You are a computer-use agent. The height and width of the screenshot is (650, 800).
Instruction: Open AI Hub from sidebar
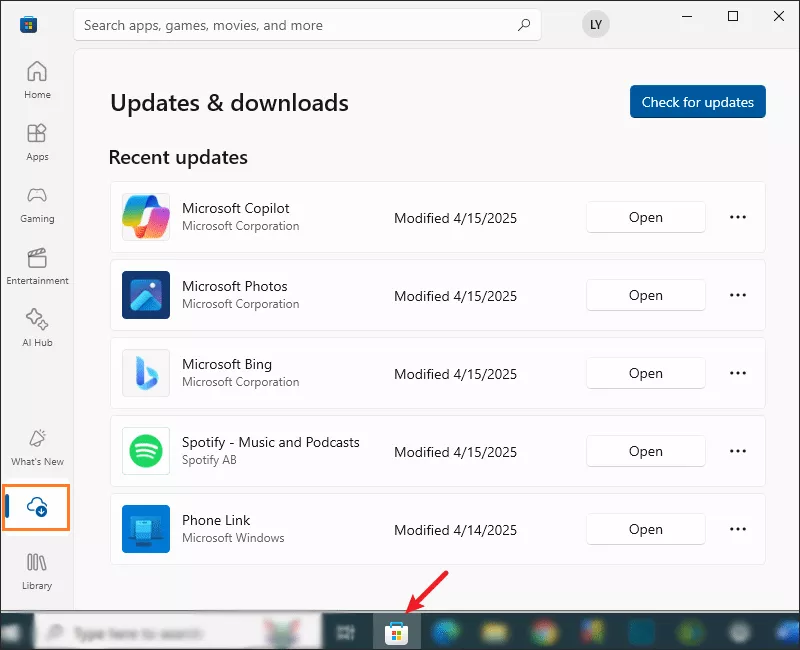click(x=37, y=328)
